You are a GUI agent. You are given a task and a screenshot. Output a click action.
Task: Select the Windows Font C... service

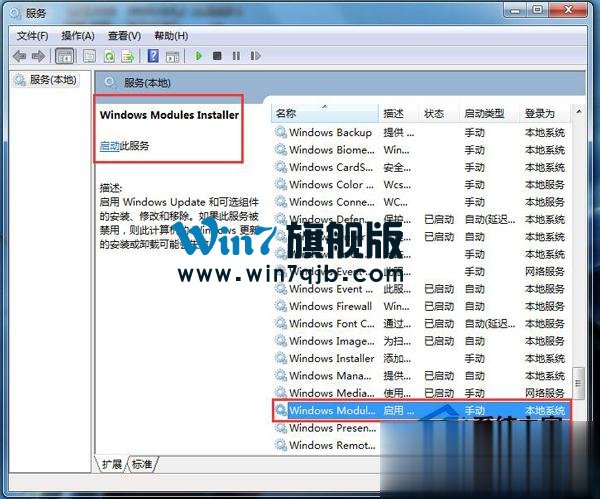point(332,323)
